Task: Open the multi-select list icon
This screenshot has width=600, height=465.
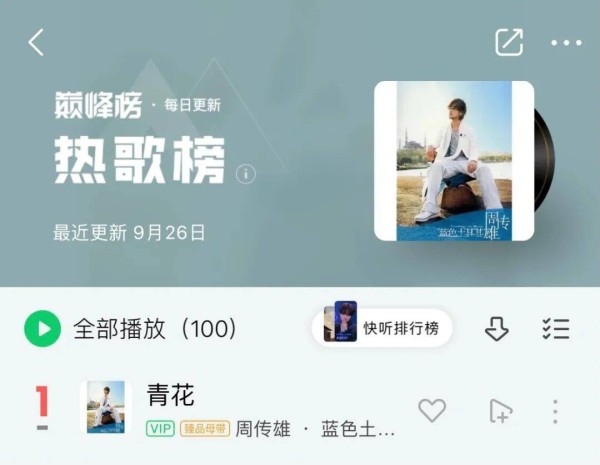Action: 556,329
